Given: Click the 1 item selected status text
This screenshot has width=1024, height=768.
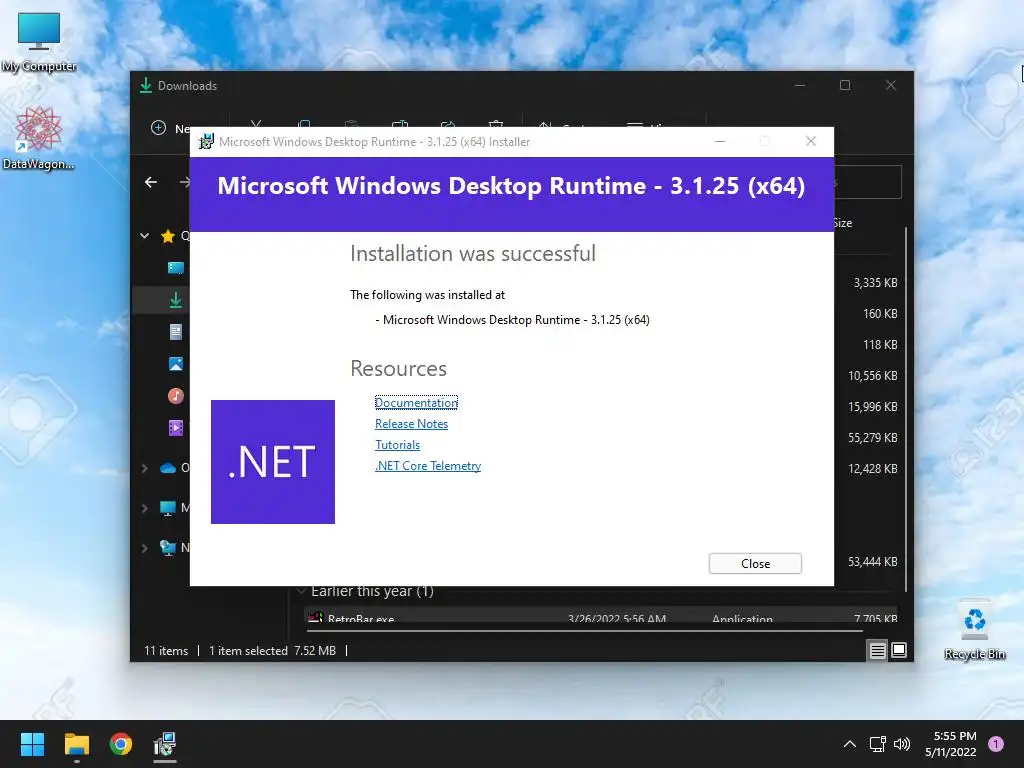Looking at the screenshot, I should [x=248, y=650].
